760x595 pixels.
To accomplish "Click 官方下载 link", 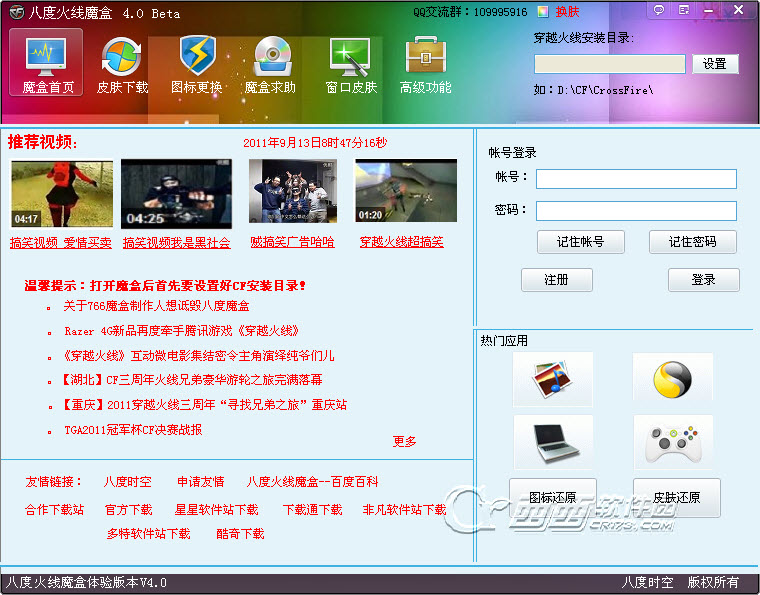I will coord(128,510).
